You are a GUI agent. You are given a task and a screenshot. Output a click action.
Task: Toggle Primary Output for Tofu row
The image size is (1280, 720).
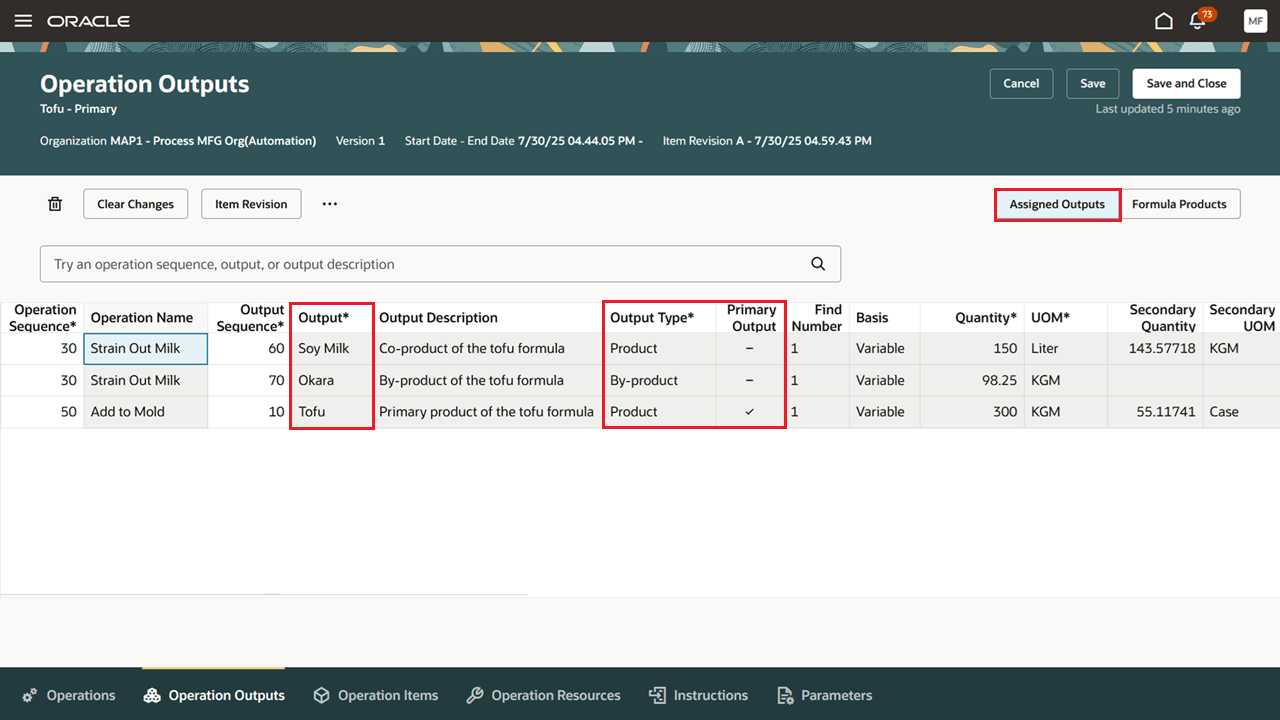(750, 412)
